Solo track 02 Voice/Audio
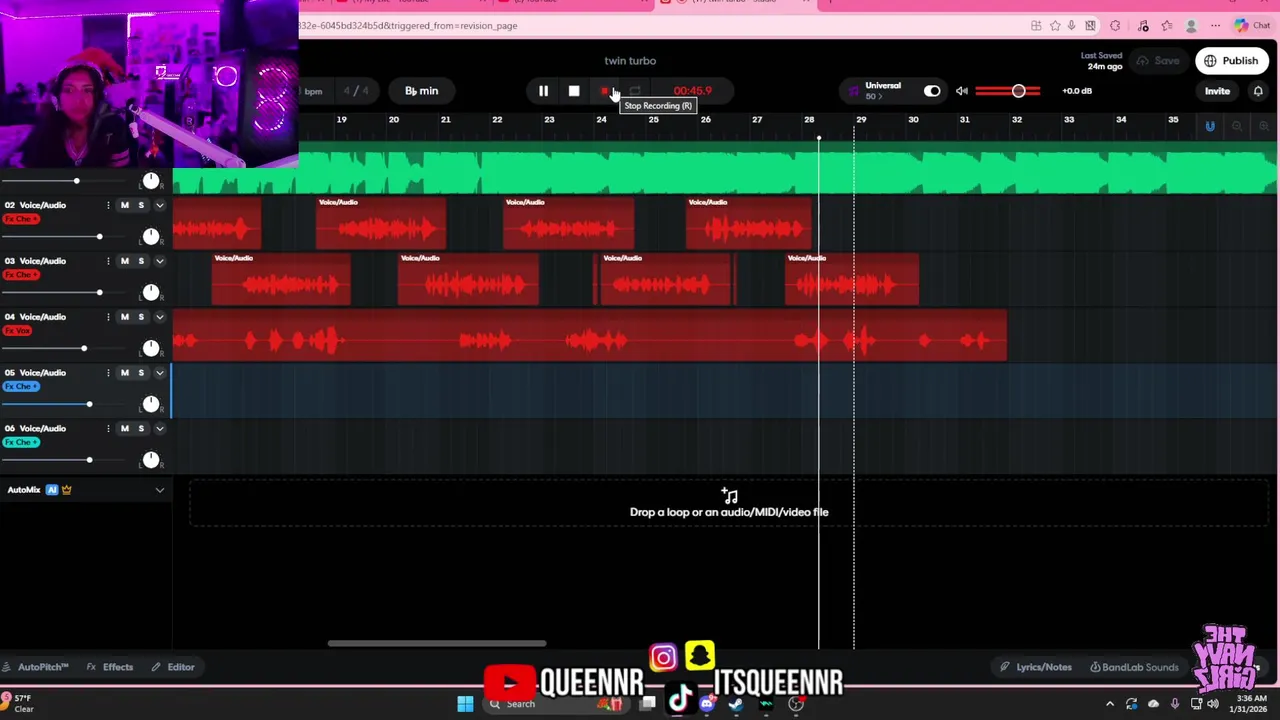 (x=141, y=205)
